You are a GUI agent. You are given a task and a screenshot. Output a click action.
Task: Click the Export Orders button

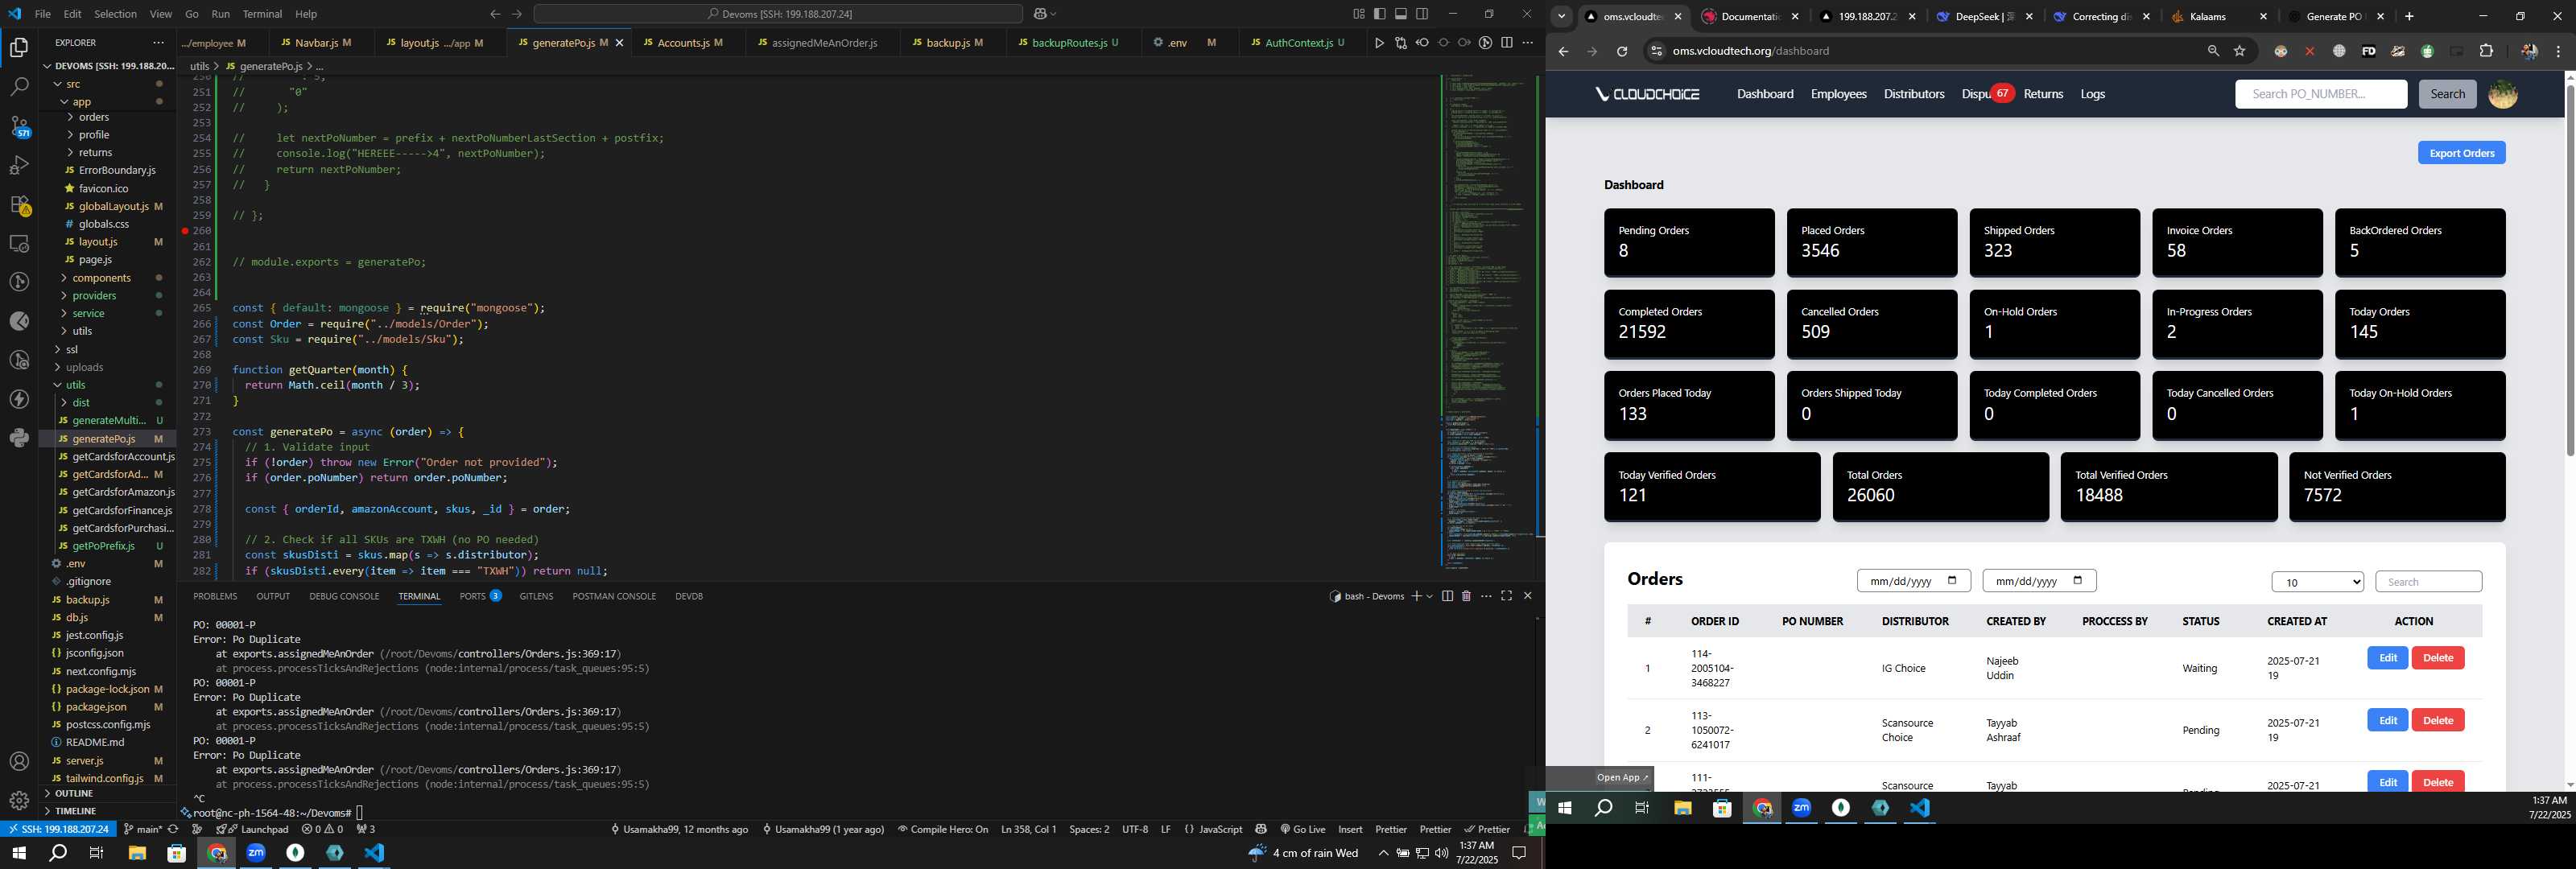click(2461, 153)
